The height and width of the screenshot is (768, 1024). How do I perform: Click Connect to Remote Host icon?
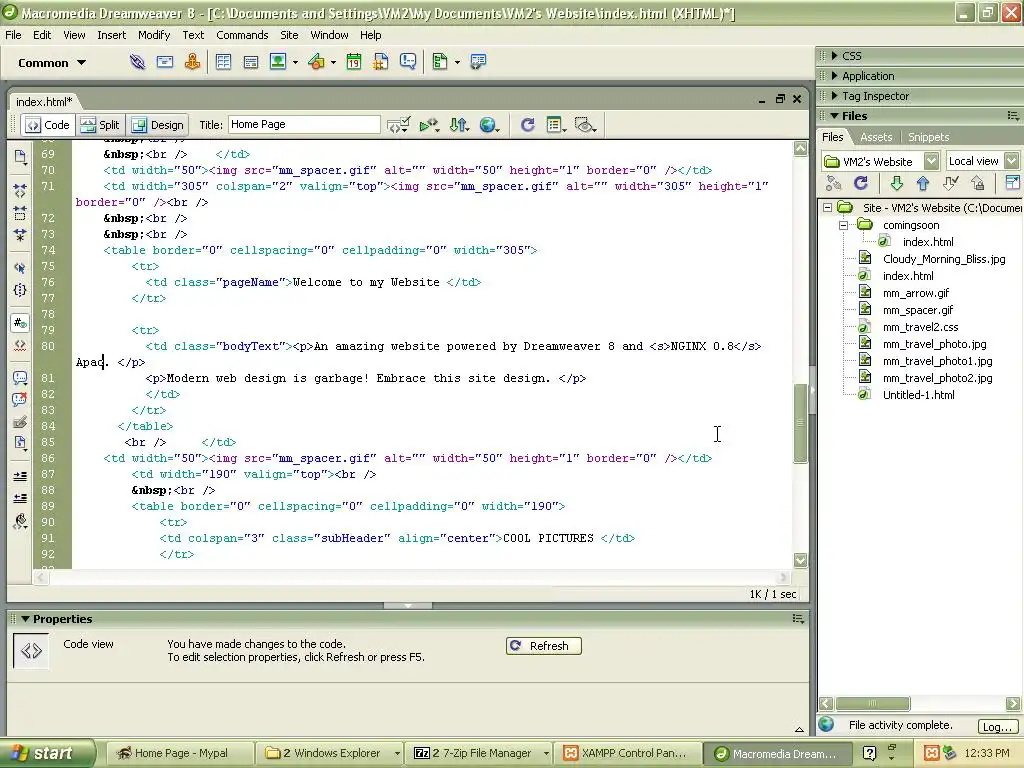[833, 184]
